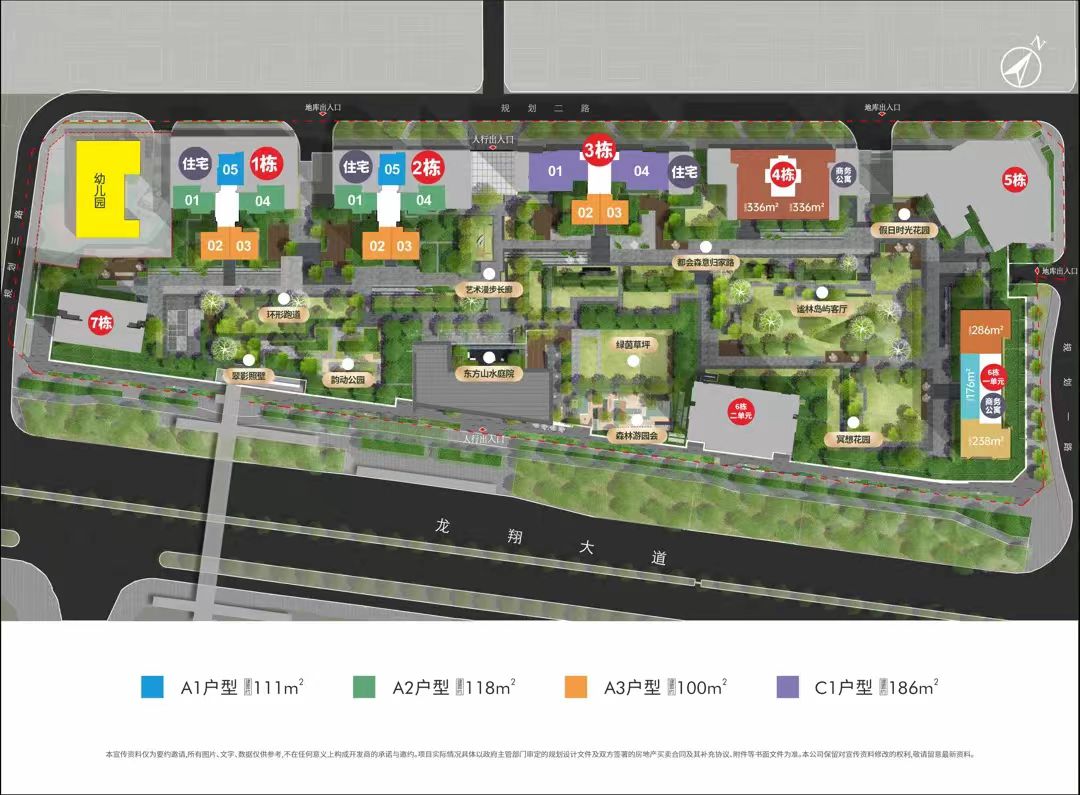Pick the red 7栋 building badge
This screenshot has width=1080, height=795.
pos(100,322)
